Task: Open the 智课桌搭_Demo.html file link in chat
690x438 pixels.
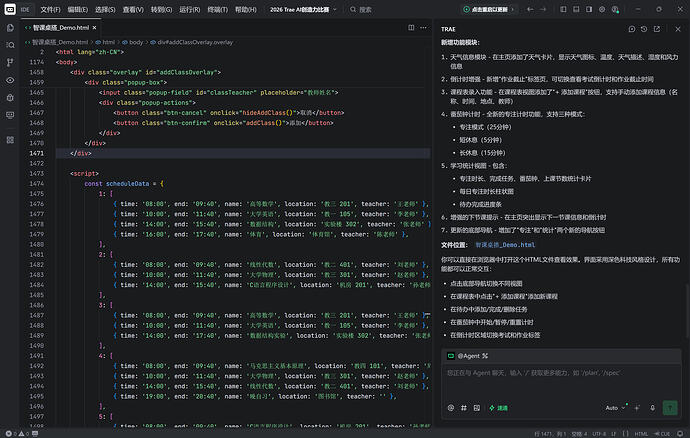Action: point(505,245)
